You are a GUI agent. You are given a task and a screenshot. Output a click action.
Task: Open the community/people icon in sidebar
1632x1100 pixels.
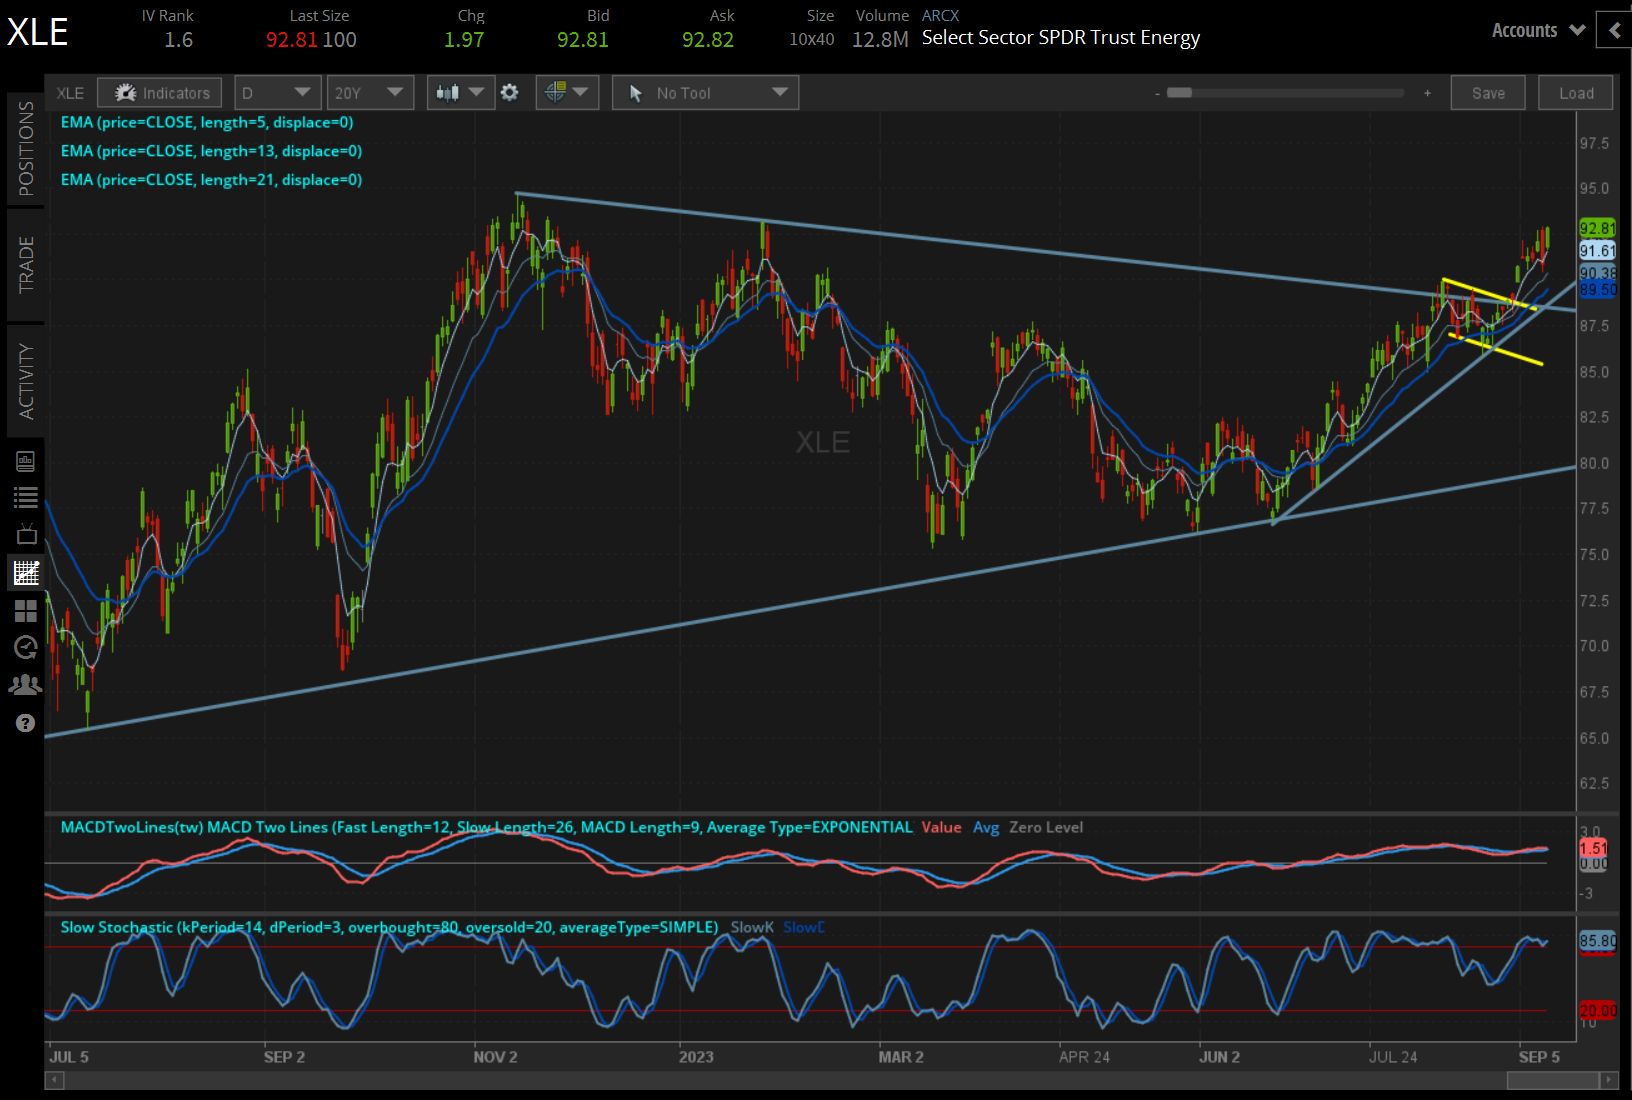coord(26,684)
